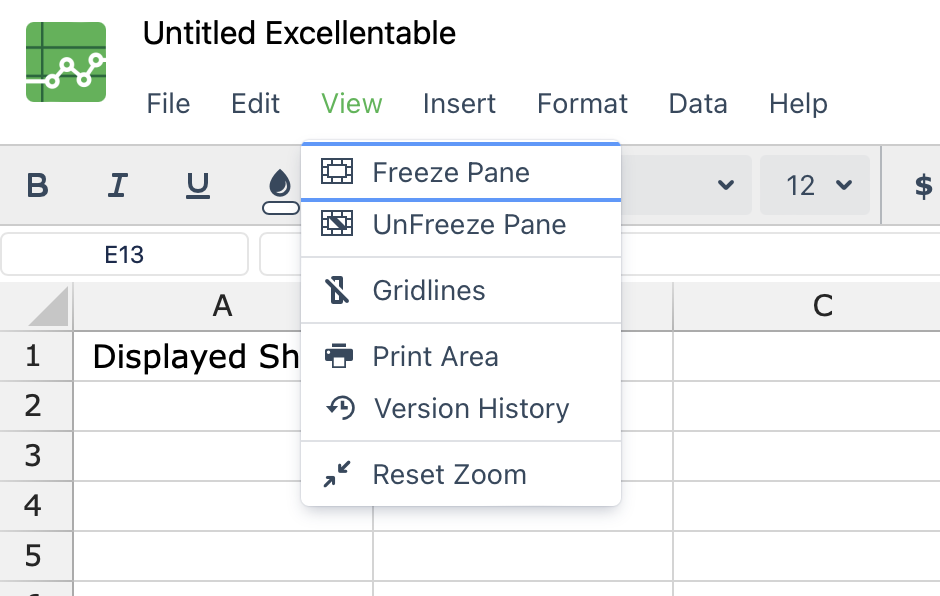Screen dimensions: 940x596
Task: Select column C header
Action: pos(822,306)
